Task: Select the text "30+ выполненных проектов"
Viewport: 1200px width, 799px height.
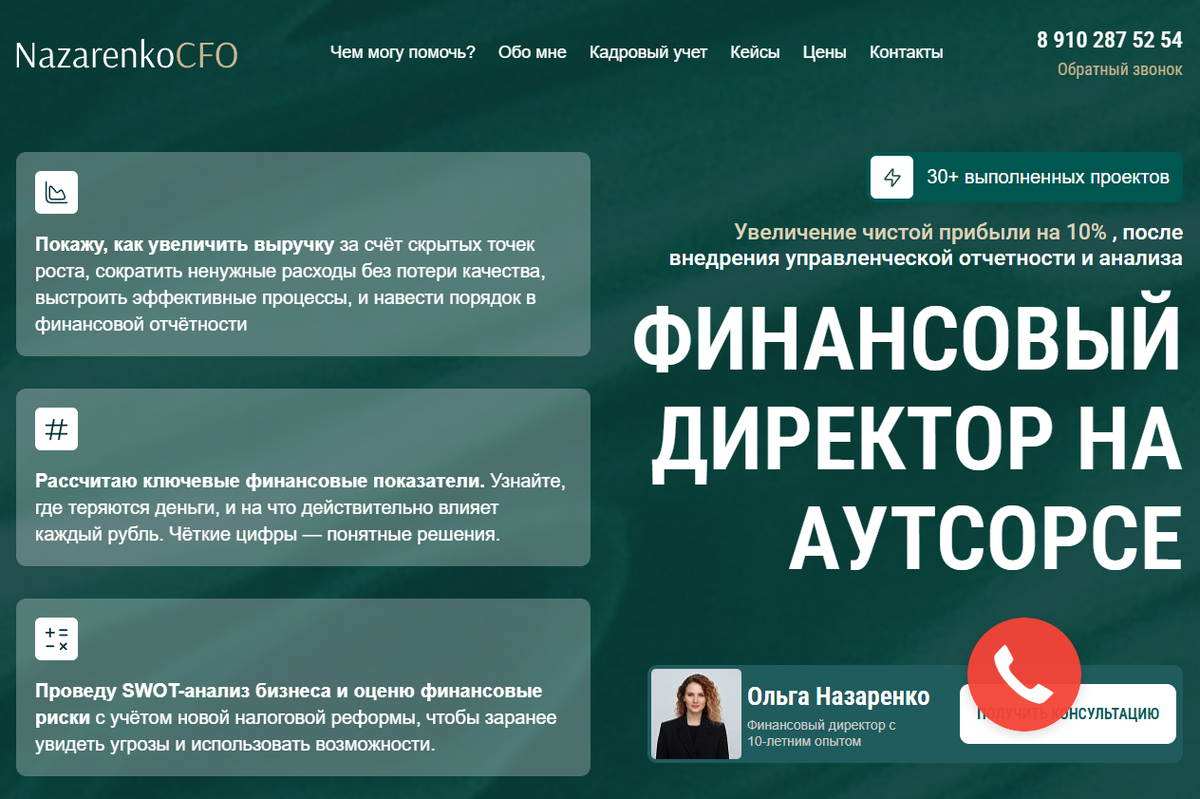Action: pyautogui.click(x=1048, y=178)
